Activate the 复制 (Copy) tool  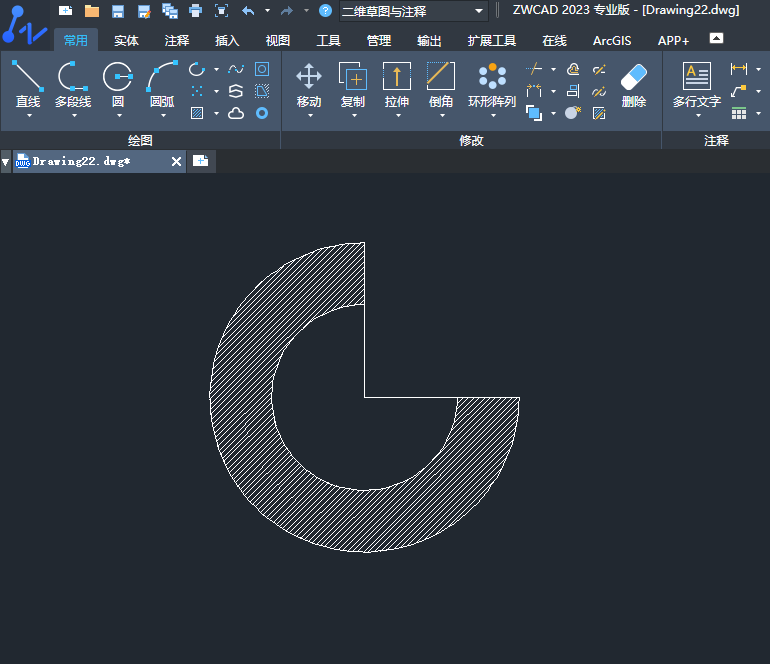[x=353, y=84]
